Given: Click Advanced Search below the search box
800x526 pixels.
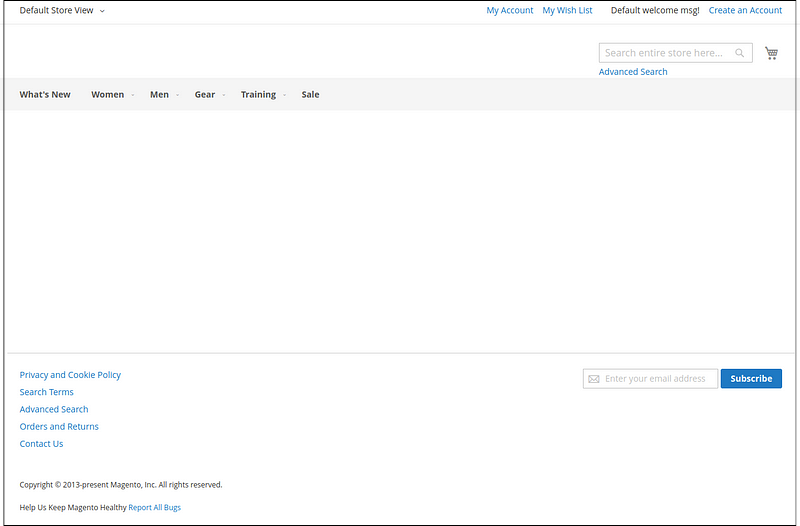Looking at the screenshot, I should [x=633, y=72].
